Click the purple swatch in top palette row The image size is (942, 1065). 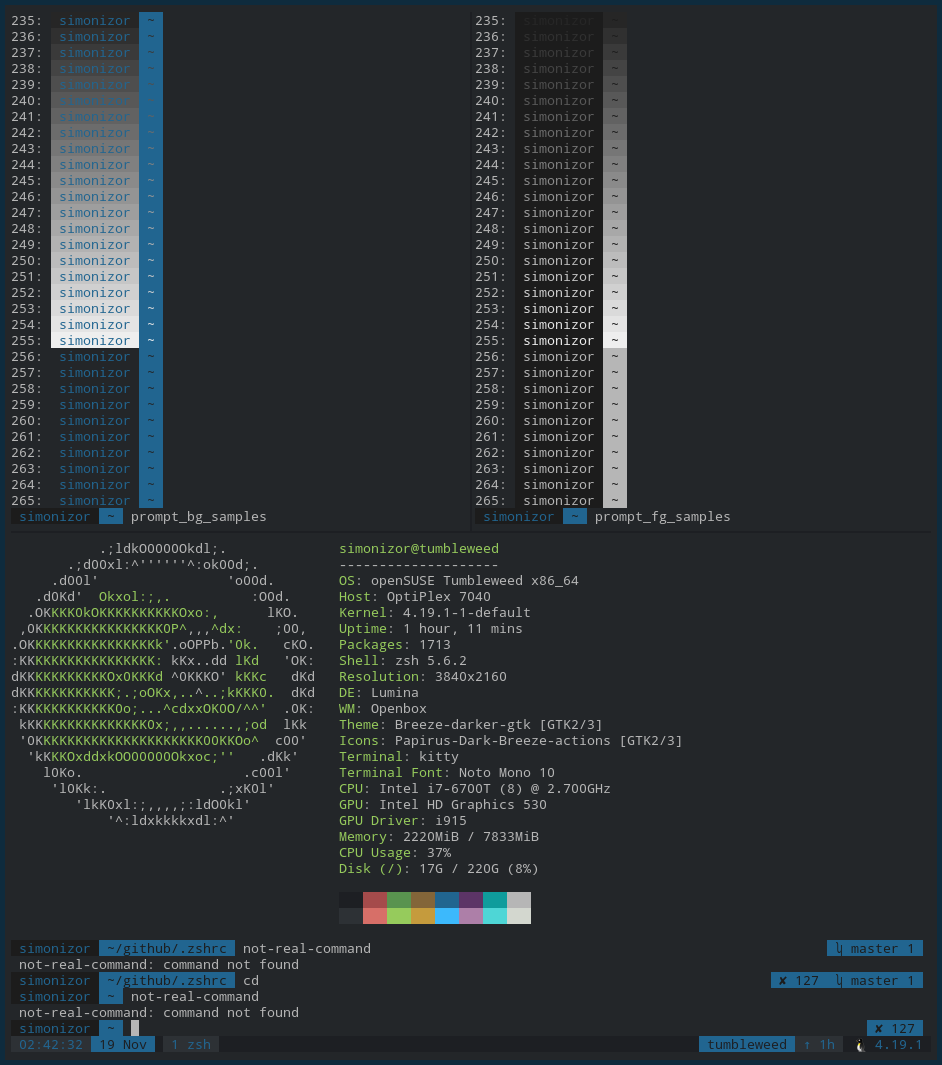[471, 900]
